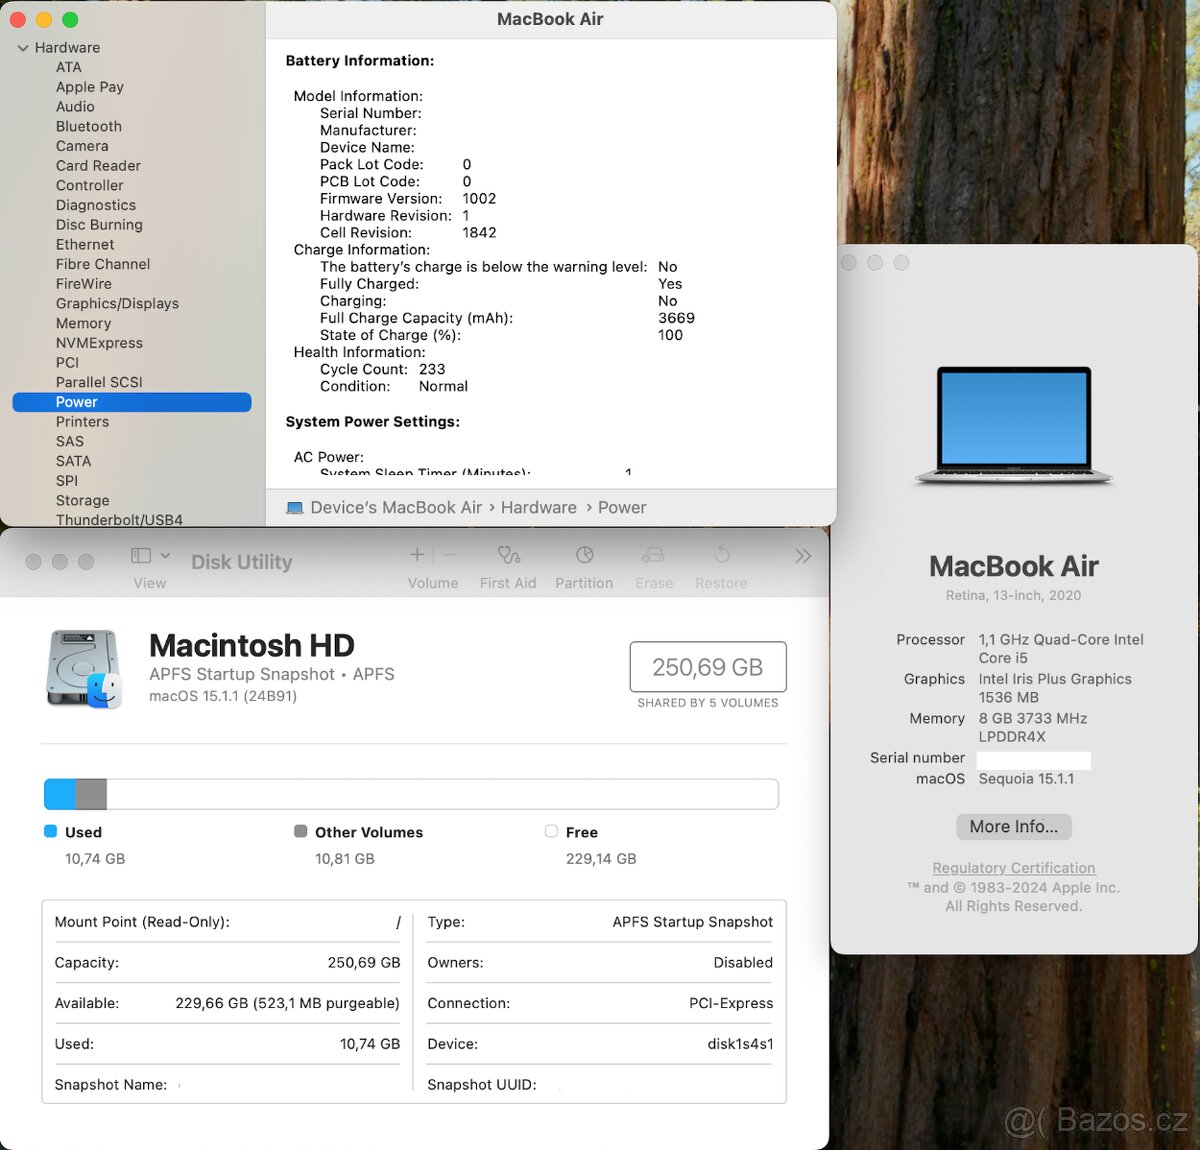Viewport: 1200px width, 1150px height.
Task: Open the Partition tool in Disk Utility
Action: click(x=584, y=563)
